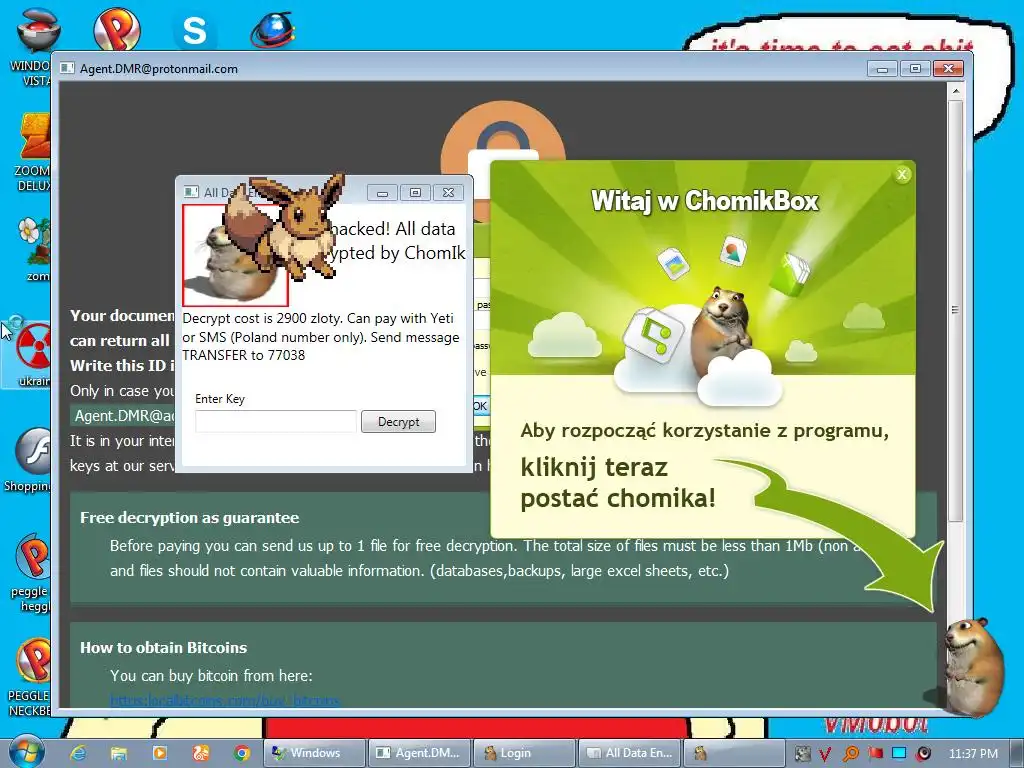The width and height of the screenshot is (1024, 768).
Task: Switch to the Login taskbar button
Action: pos(523,753)
